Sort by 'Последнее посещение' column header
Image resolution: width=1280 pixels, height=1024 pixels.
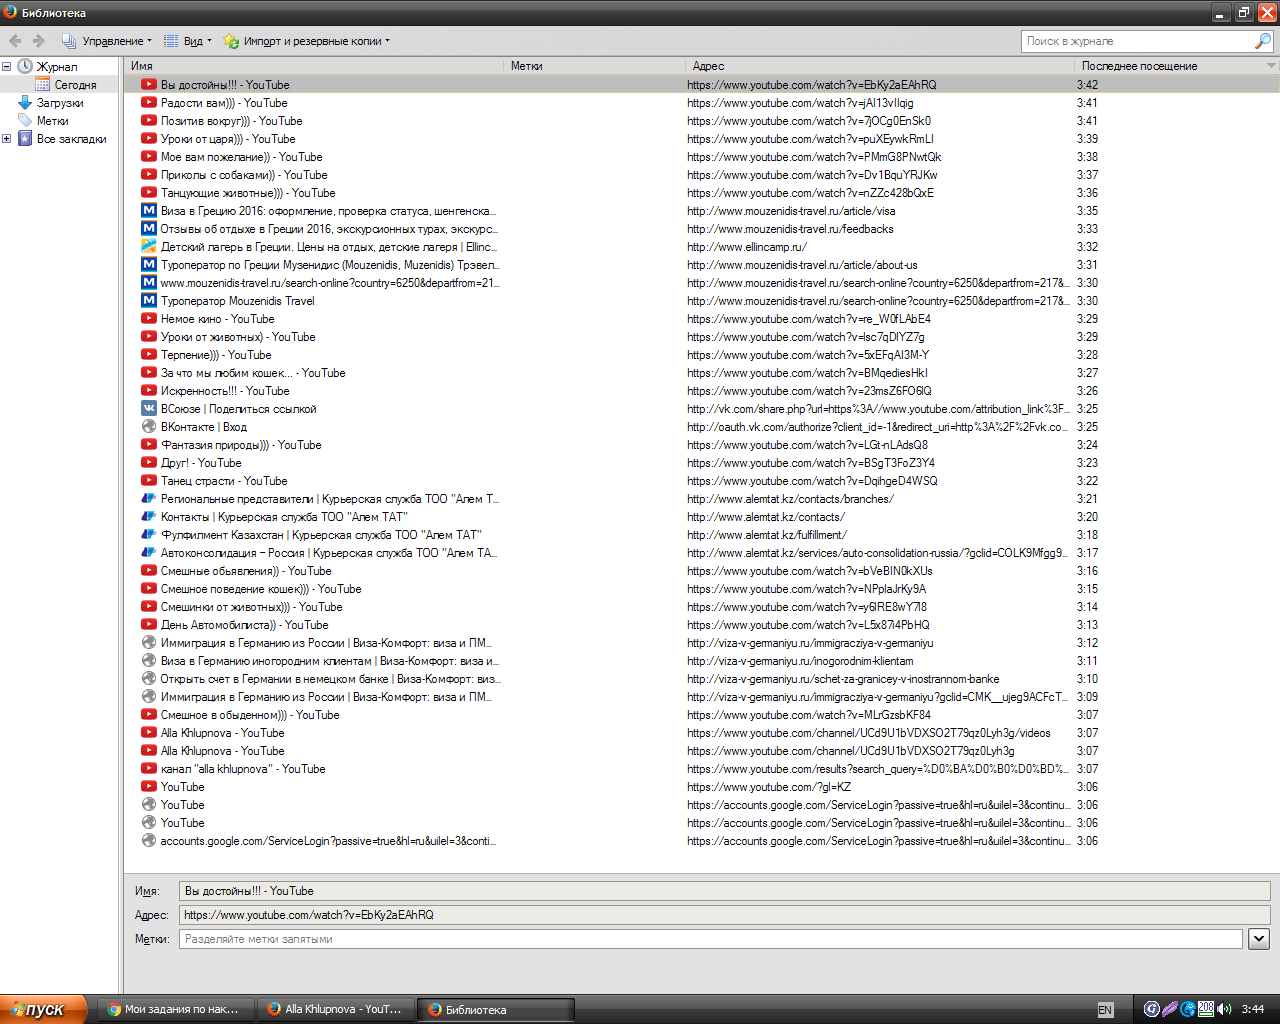pos(1170,66)
